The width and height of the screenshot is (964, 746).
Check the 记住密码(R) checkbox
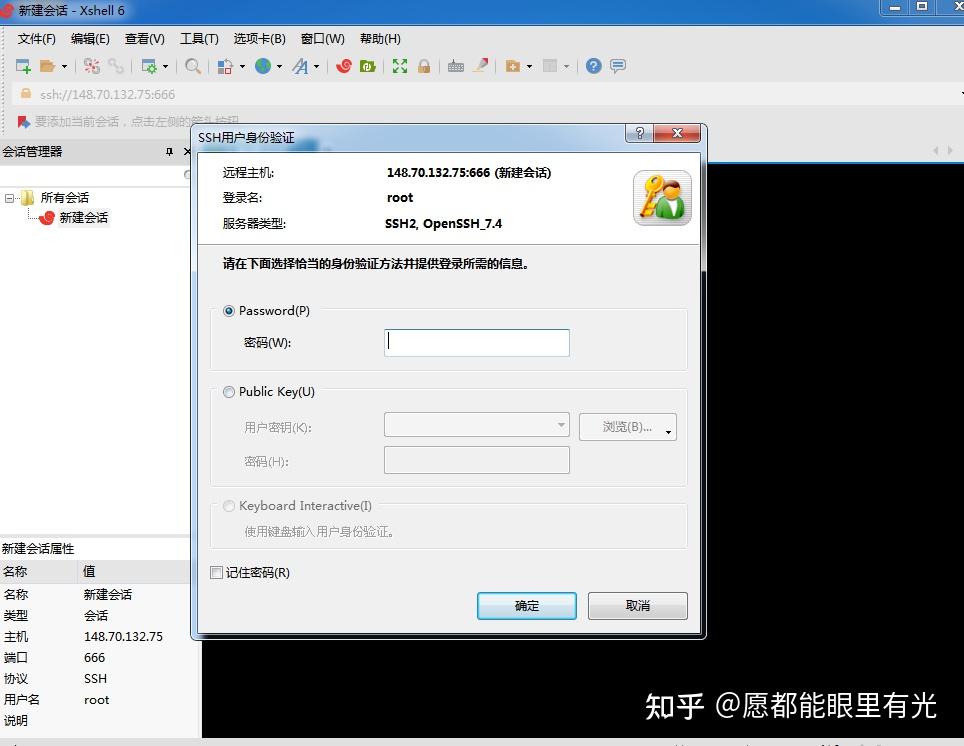click(216, 573)
